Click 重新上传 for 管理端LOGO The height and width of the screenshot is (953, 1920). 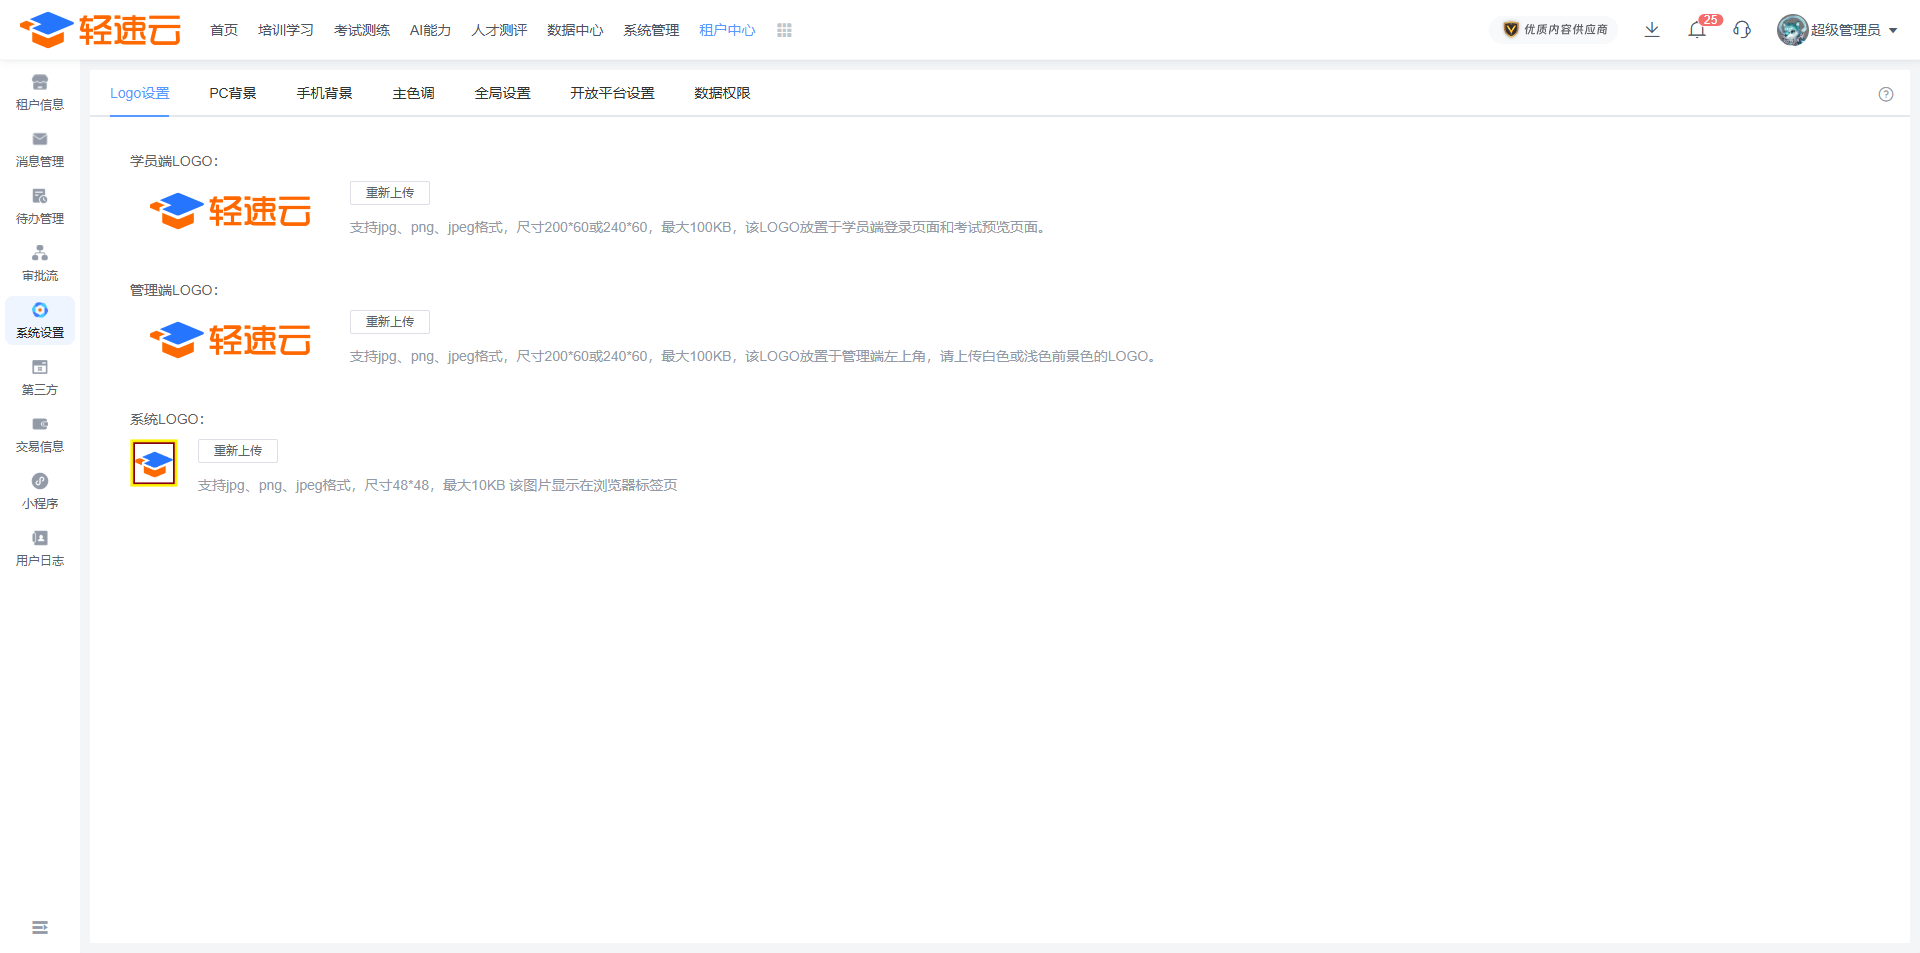coord(390,322)
